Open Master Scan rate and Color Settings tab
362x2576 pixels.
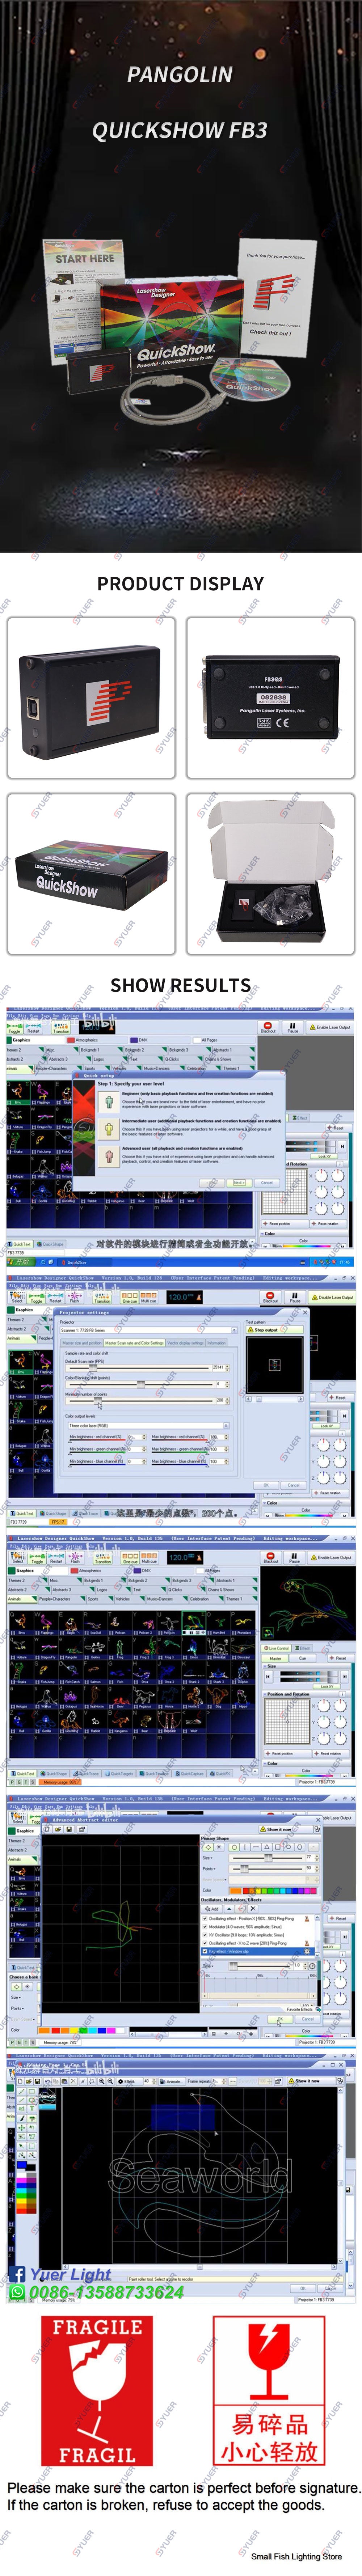point(134,1343)
